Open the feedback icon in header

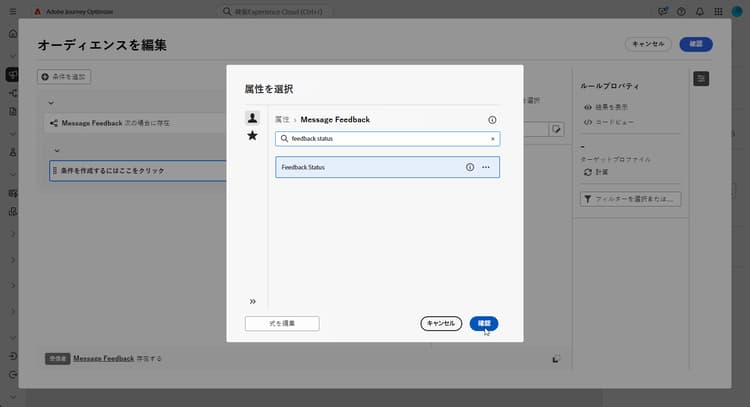[x=662, y=11]
